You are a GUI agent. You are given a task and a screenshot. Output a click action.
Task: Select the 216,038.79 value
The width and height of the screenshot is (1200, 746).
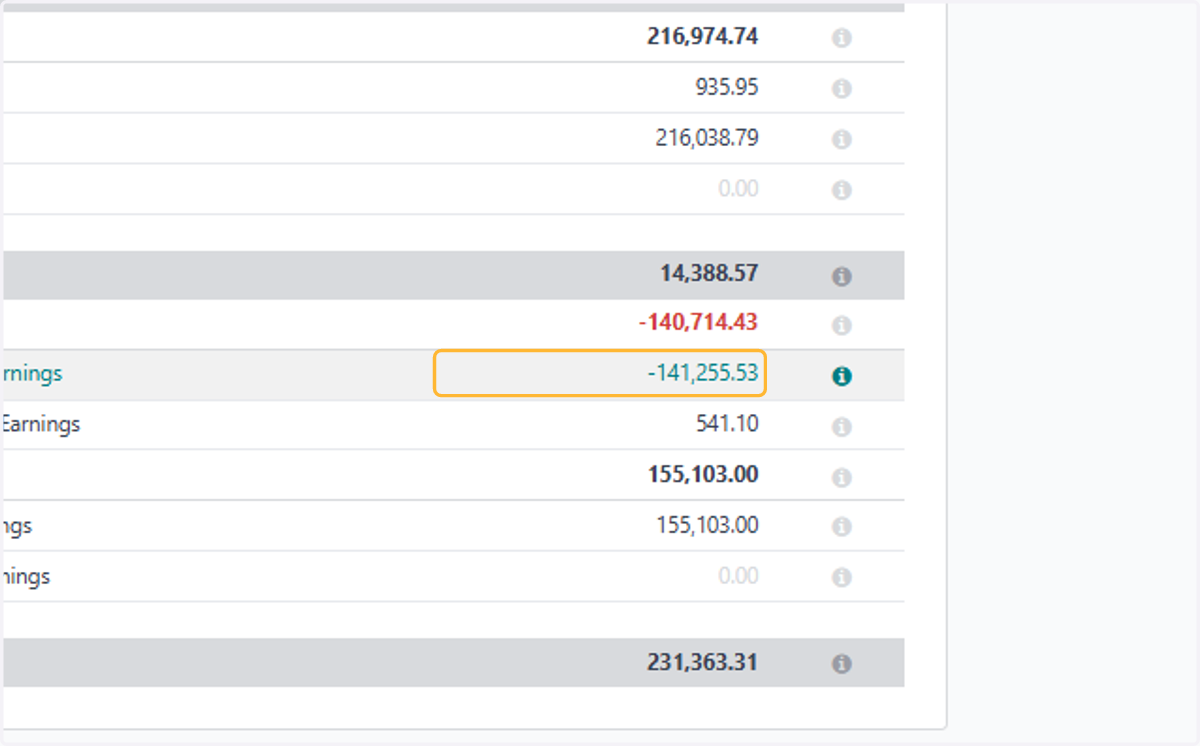click(707, 137)
